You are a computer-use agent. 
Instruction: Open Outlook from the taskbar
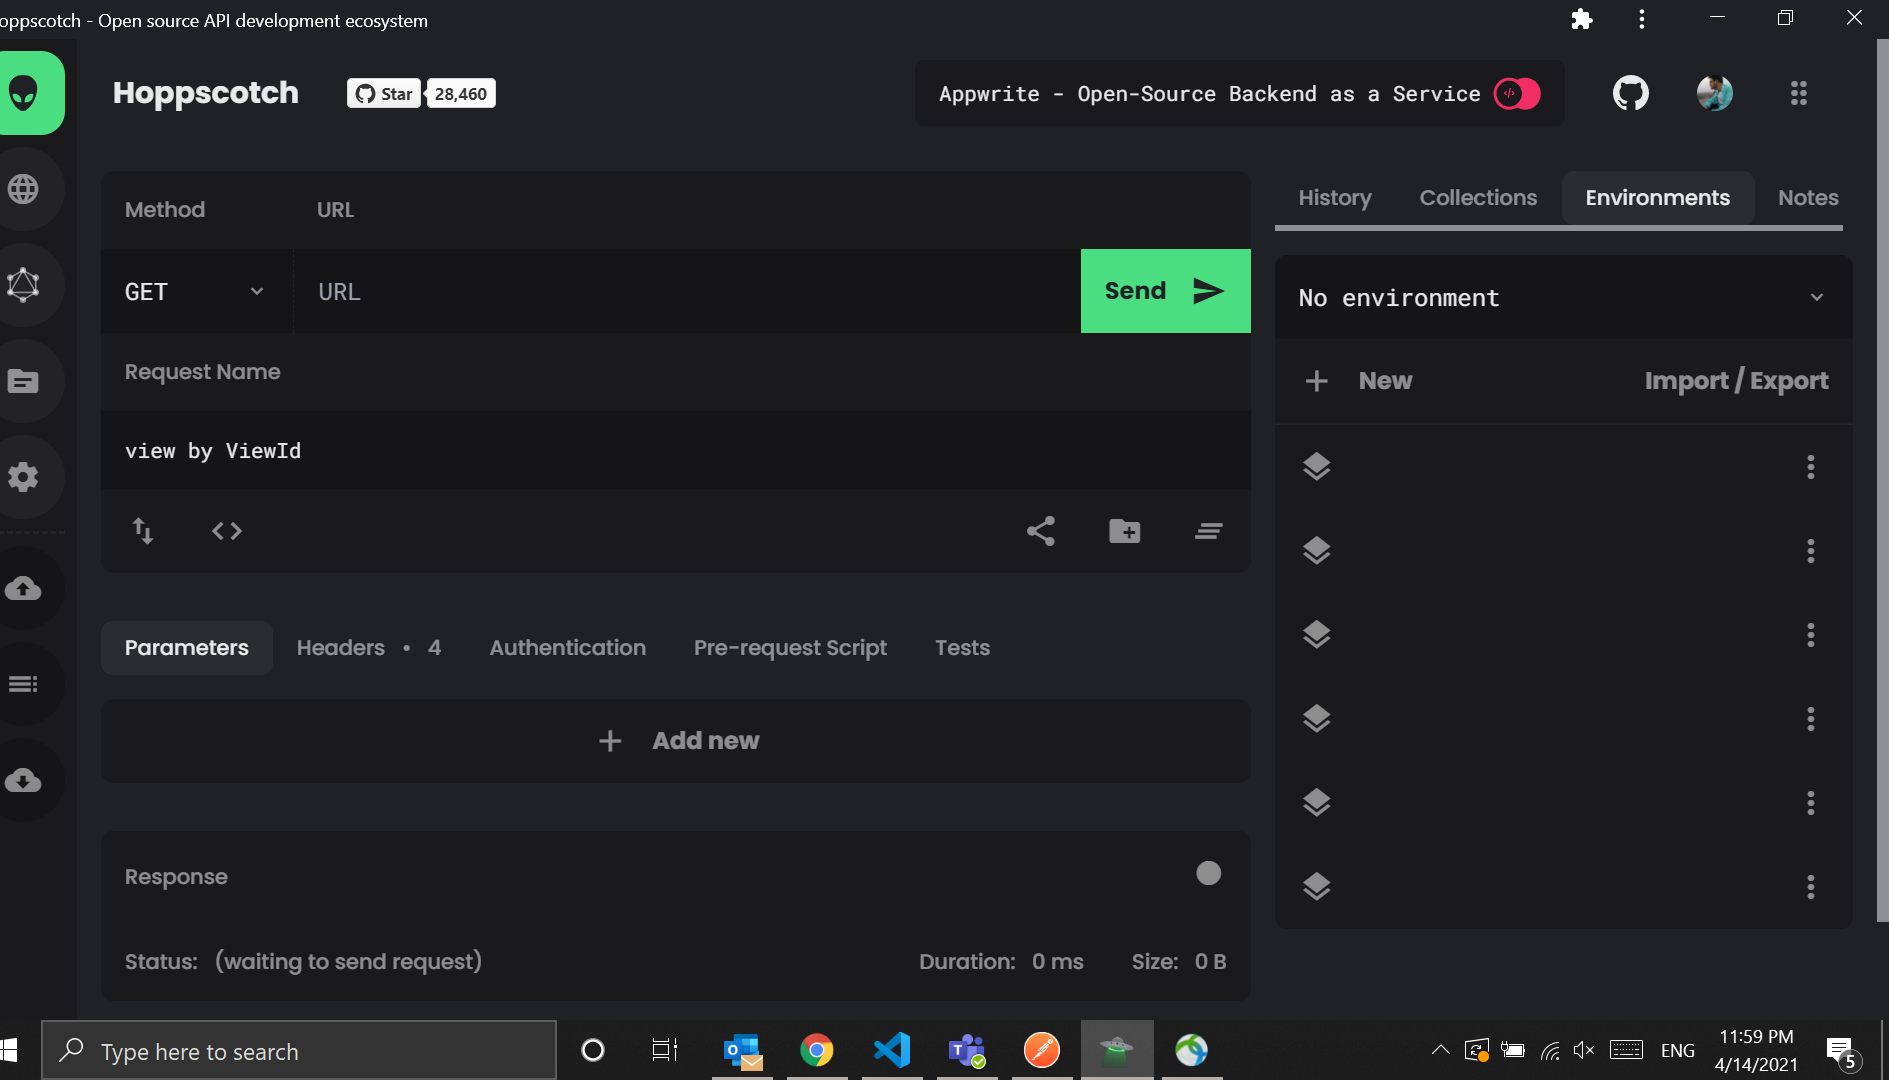tap(742, 1050)
